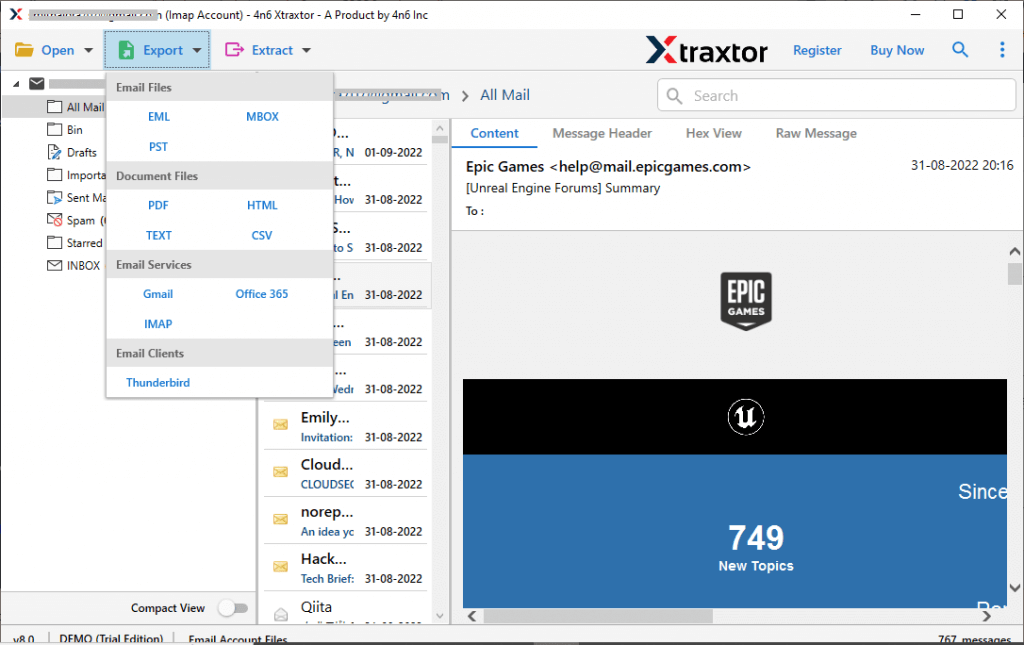Screen dimensions: 1024x645
Task: Open the search magnifier icon top right
Action: click(x=960, y=49)
